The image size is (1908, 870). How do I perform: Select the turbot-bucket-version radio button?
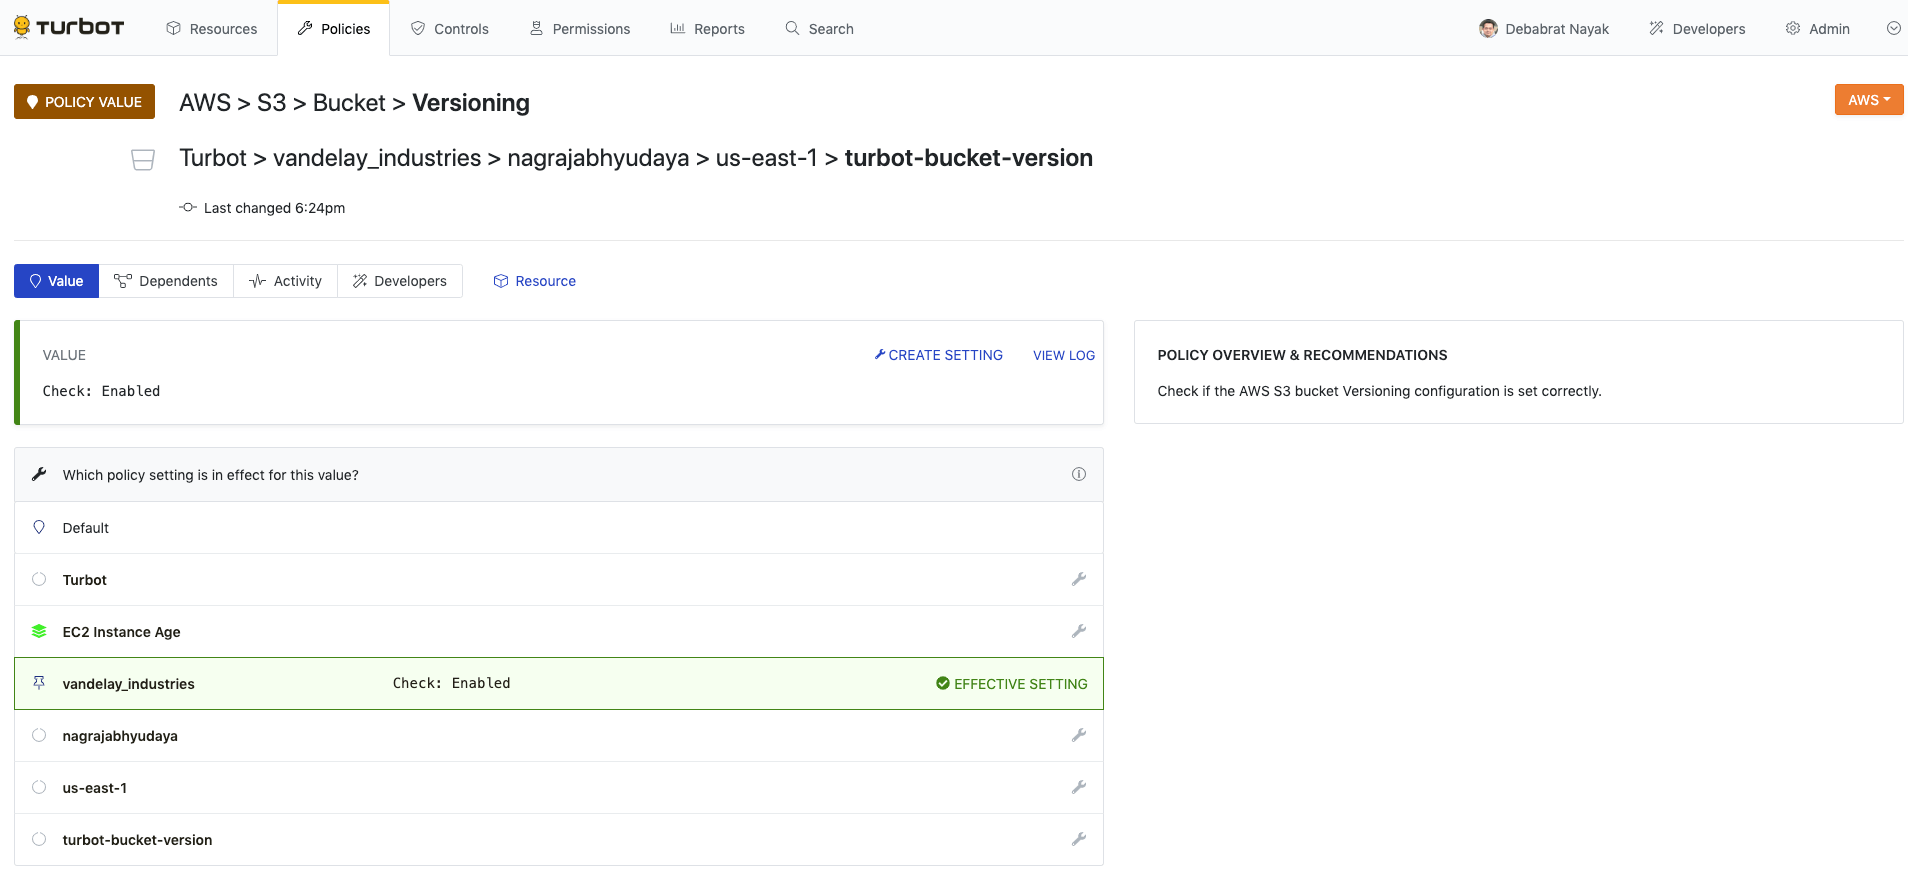coord(39,839)
